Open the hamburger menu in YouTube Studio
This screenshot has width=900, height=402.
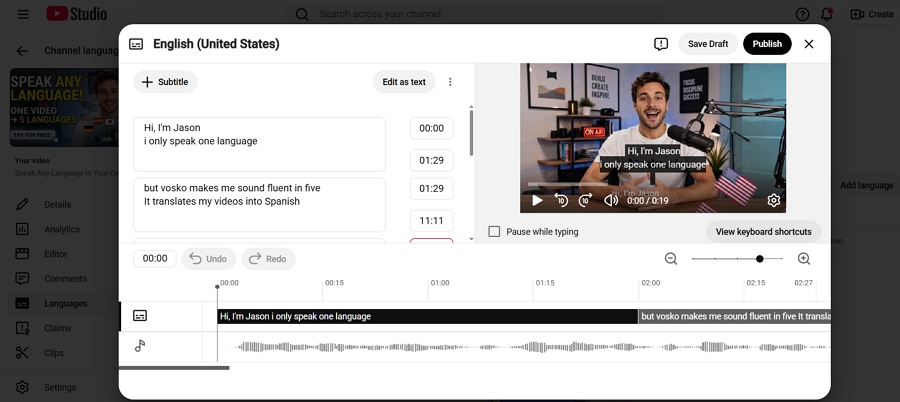(x=23, y=14)
